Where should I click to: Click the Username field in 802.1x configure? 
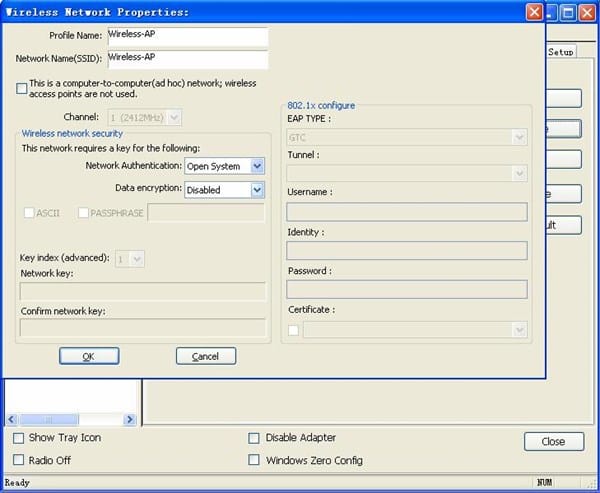406,211
